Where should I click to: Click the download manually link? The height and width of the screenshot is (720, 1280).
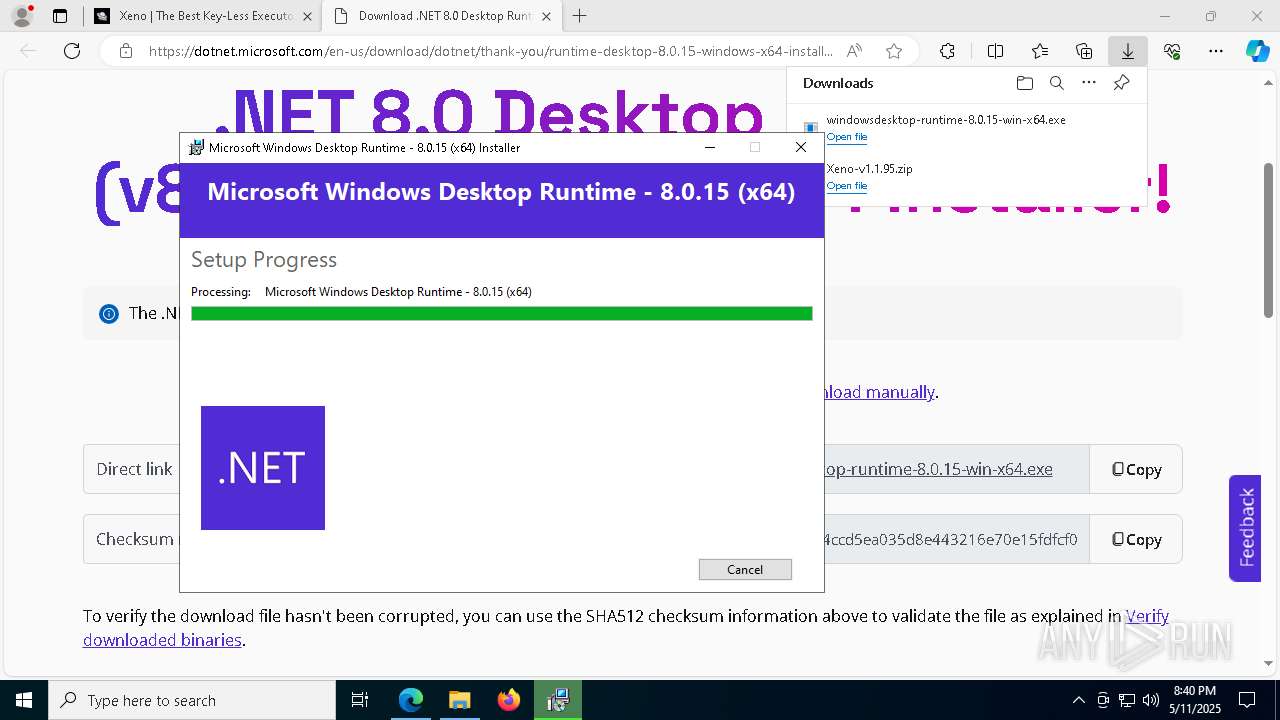(880, 392)
